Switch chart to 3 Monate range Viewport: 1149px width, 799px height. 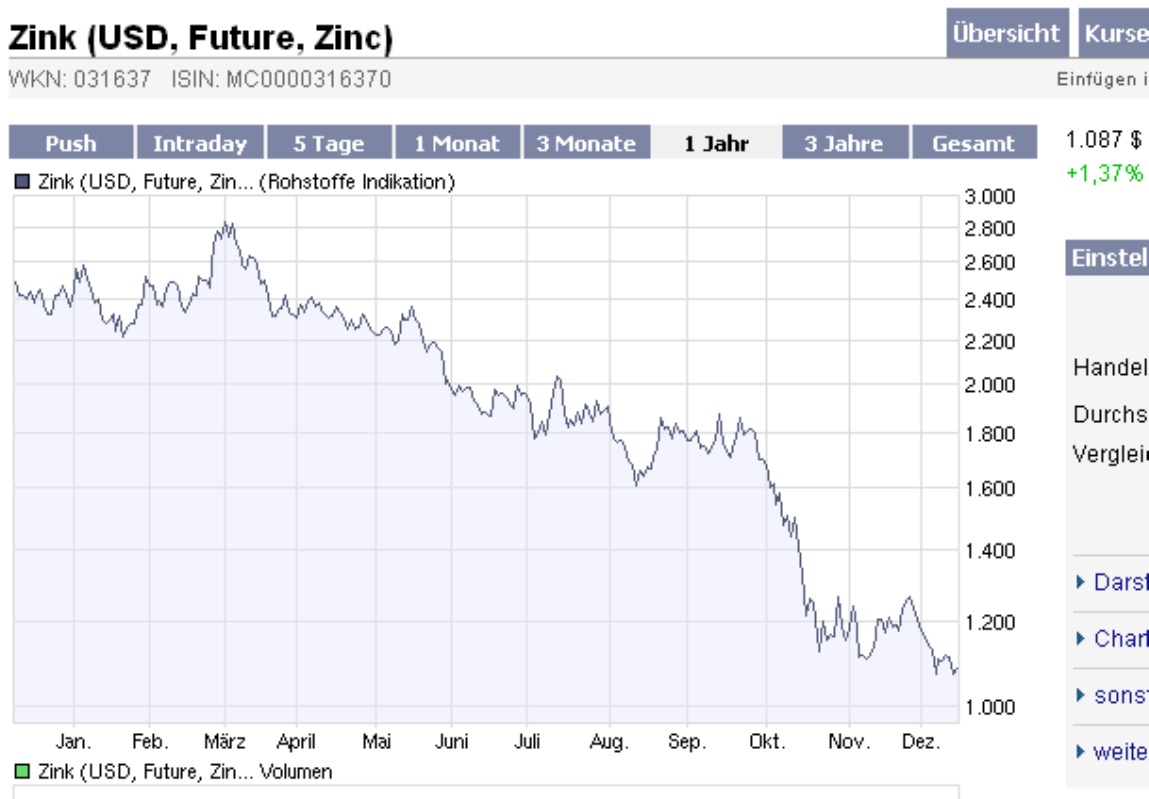[x=586, y=143]
